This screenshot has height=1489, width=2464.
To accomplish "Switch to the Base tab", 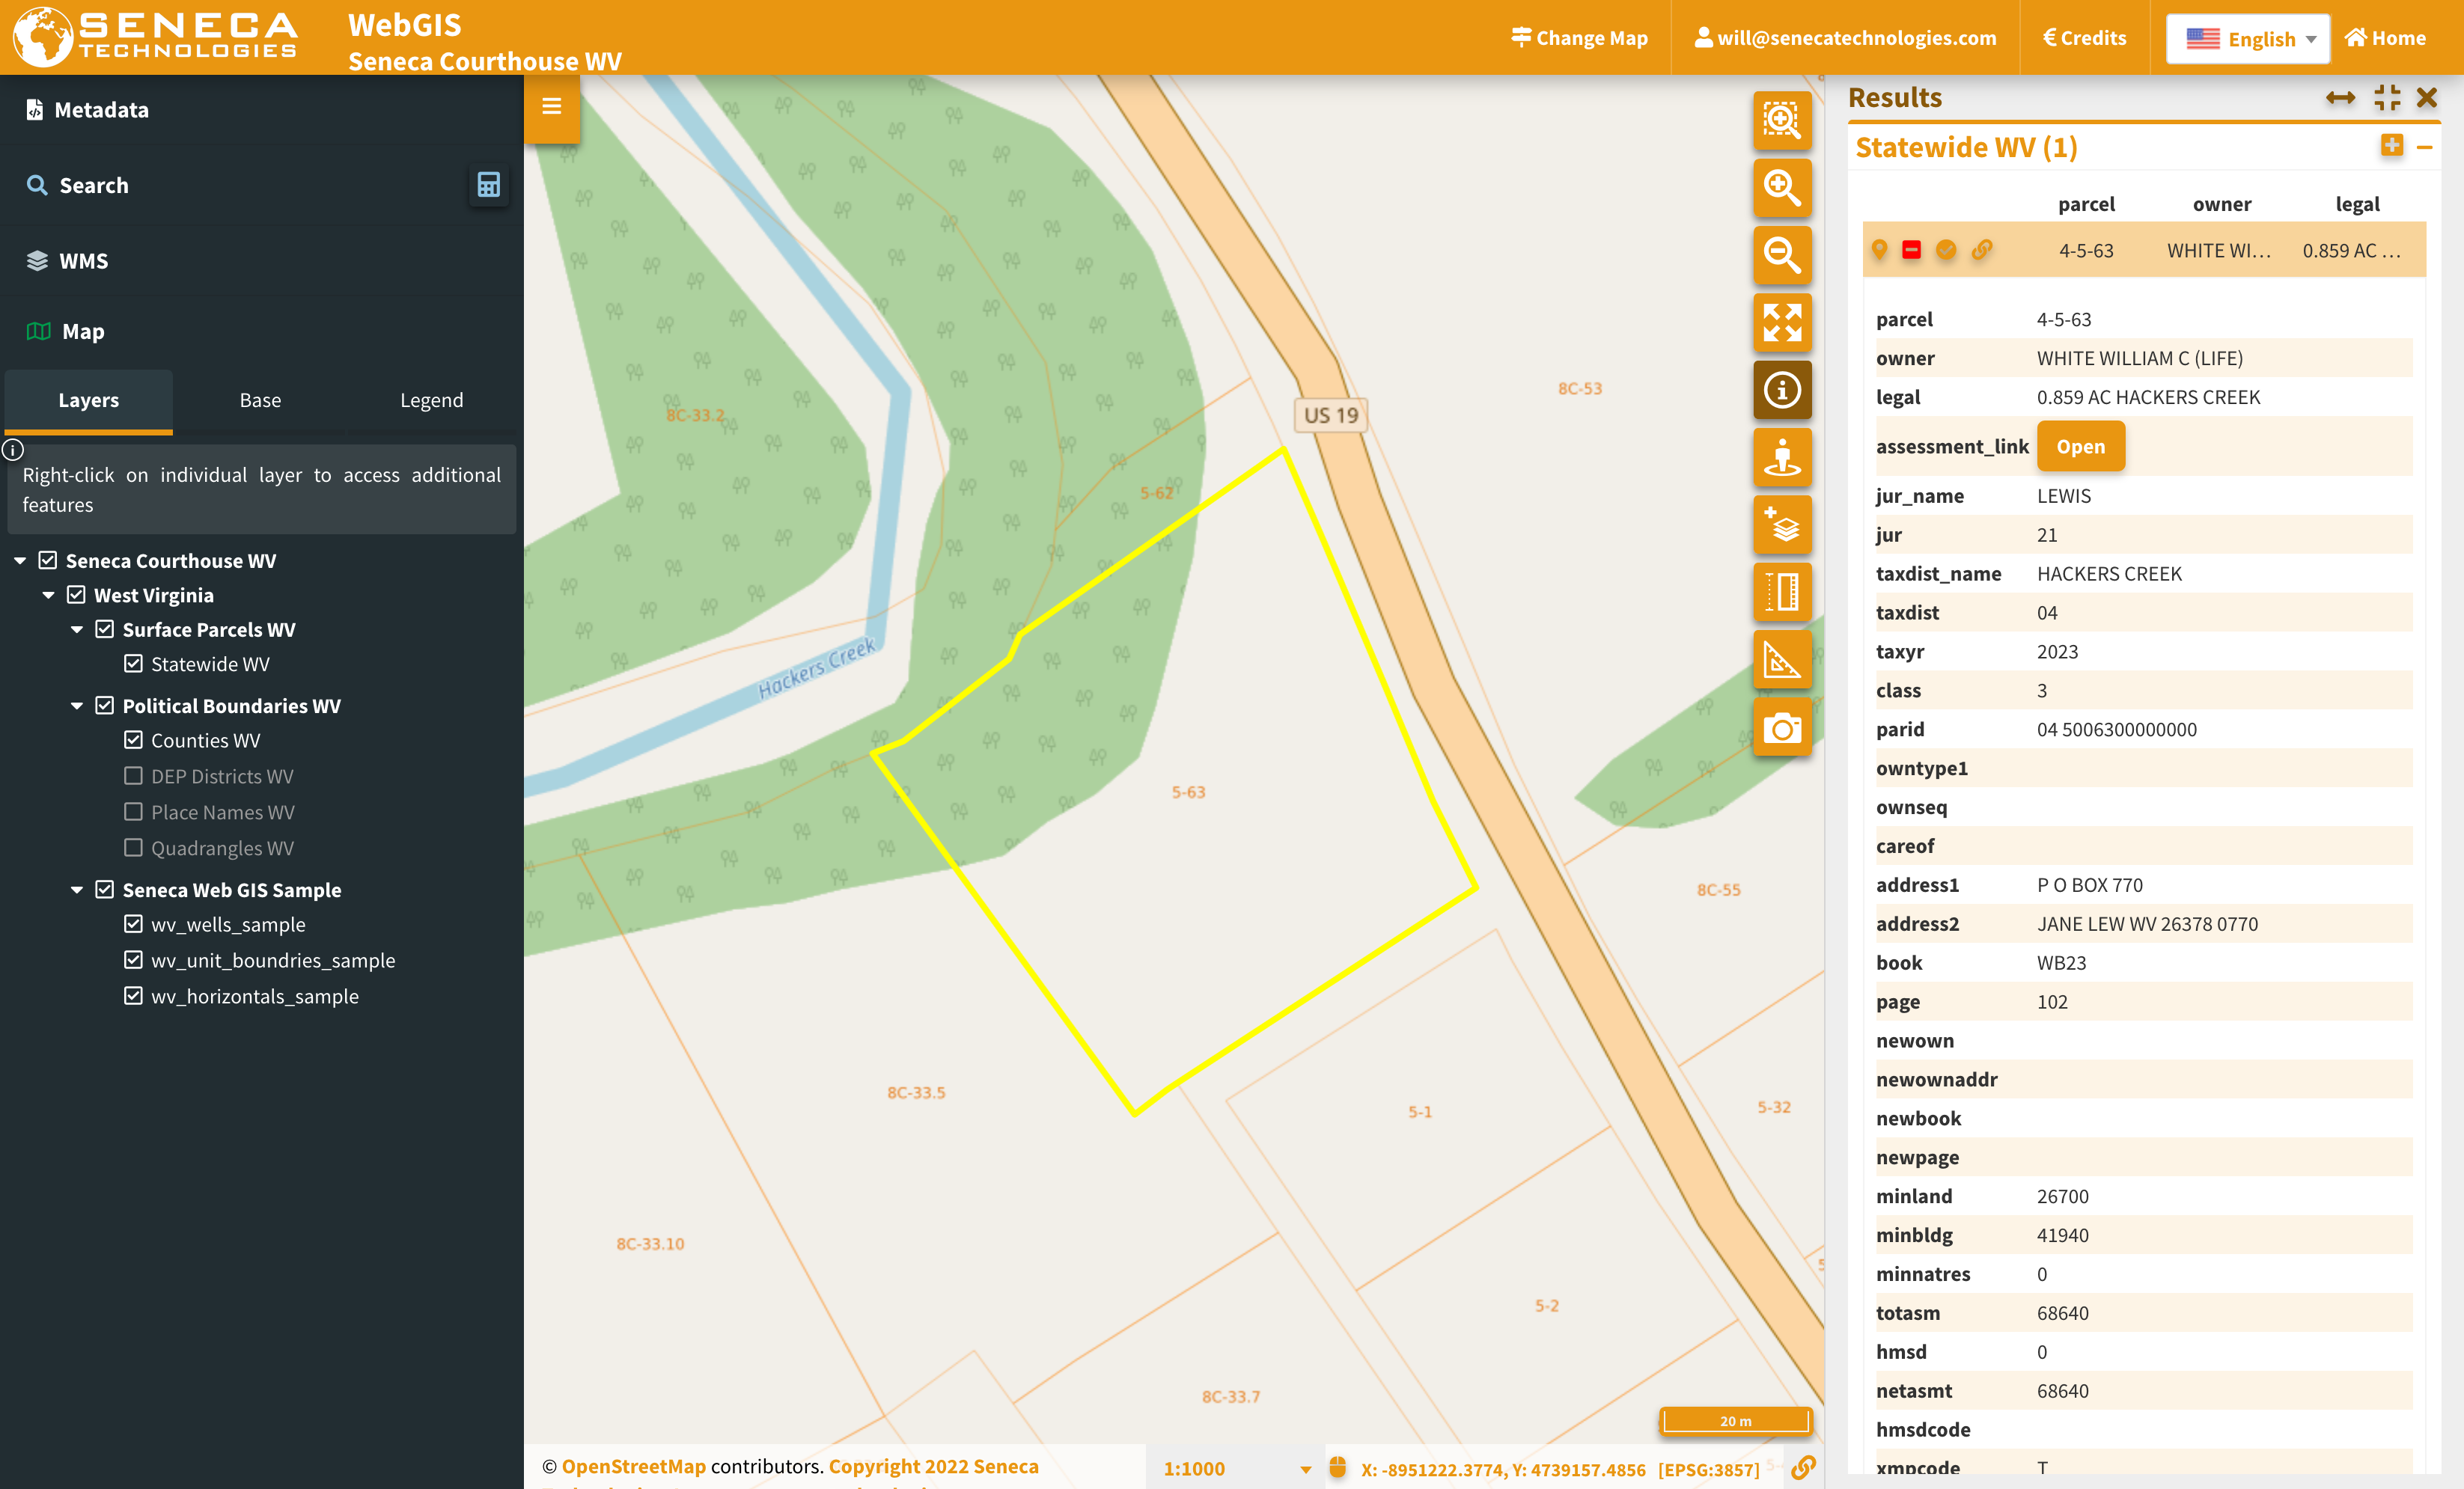I will [259, 400].
